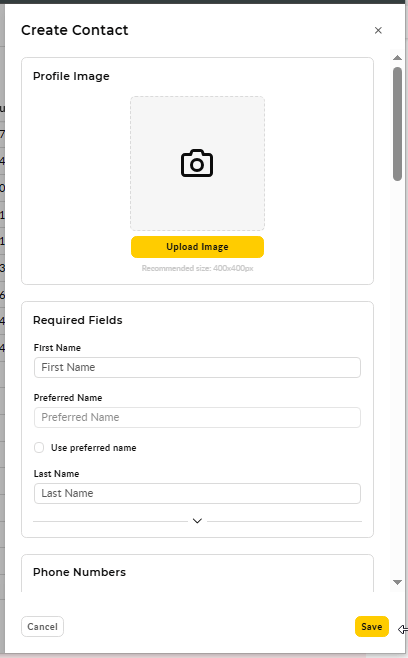Save the new contact
Screen dimensions: 408x658
pyautogui.click(x=372, y=627)
